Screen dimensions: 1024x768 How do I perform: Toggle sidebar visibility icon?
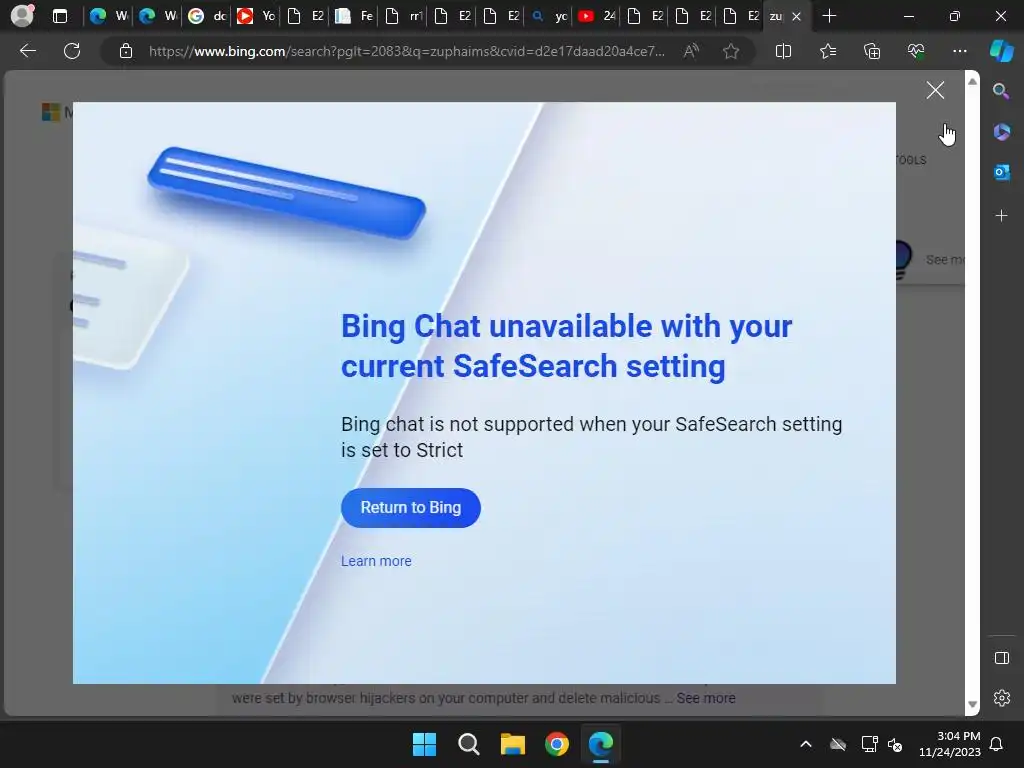(x=1001, y=658)
